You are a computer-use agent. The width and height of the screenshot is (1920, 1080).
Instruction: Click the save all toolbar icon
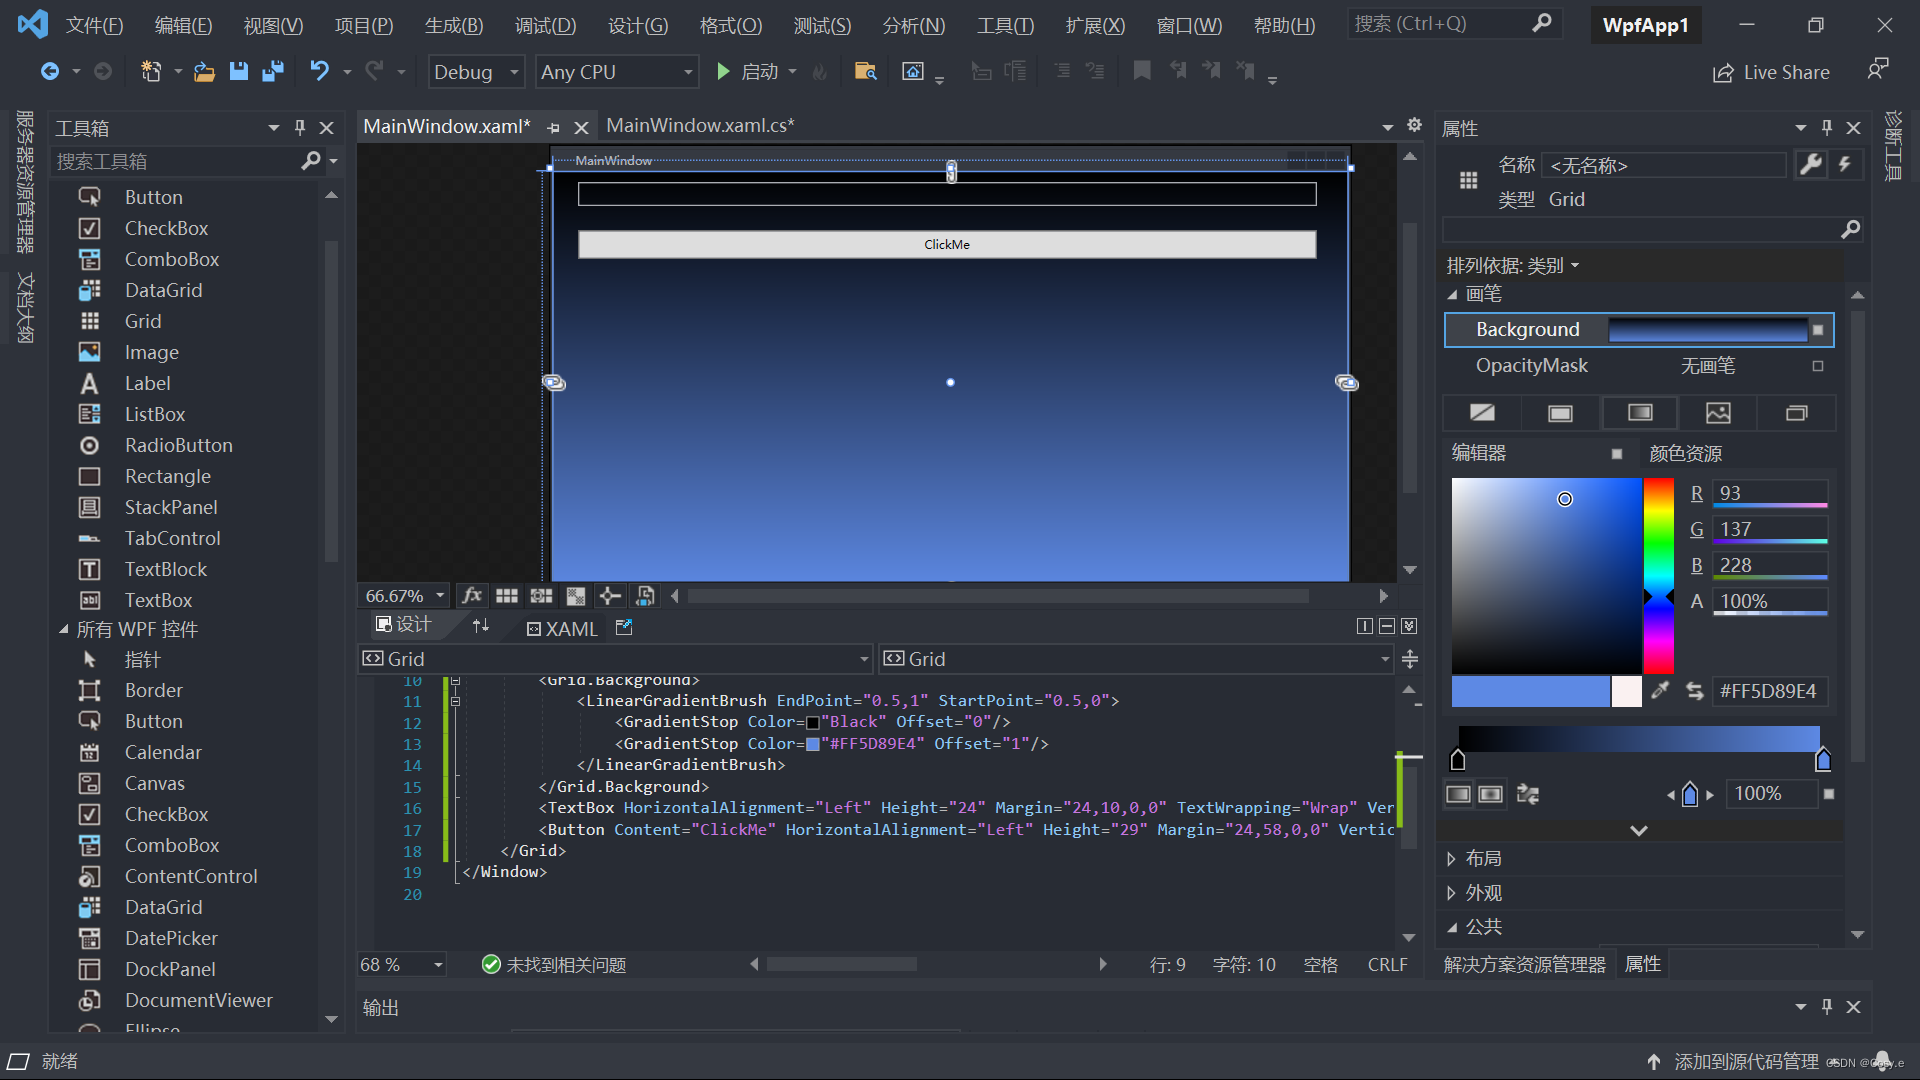click(272, 72)
